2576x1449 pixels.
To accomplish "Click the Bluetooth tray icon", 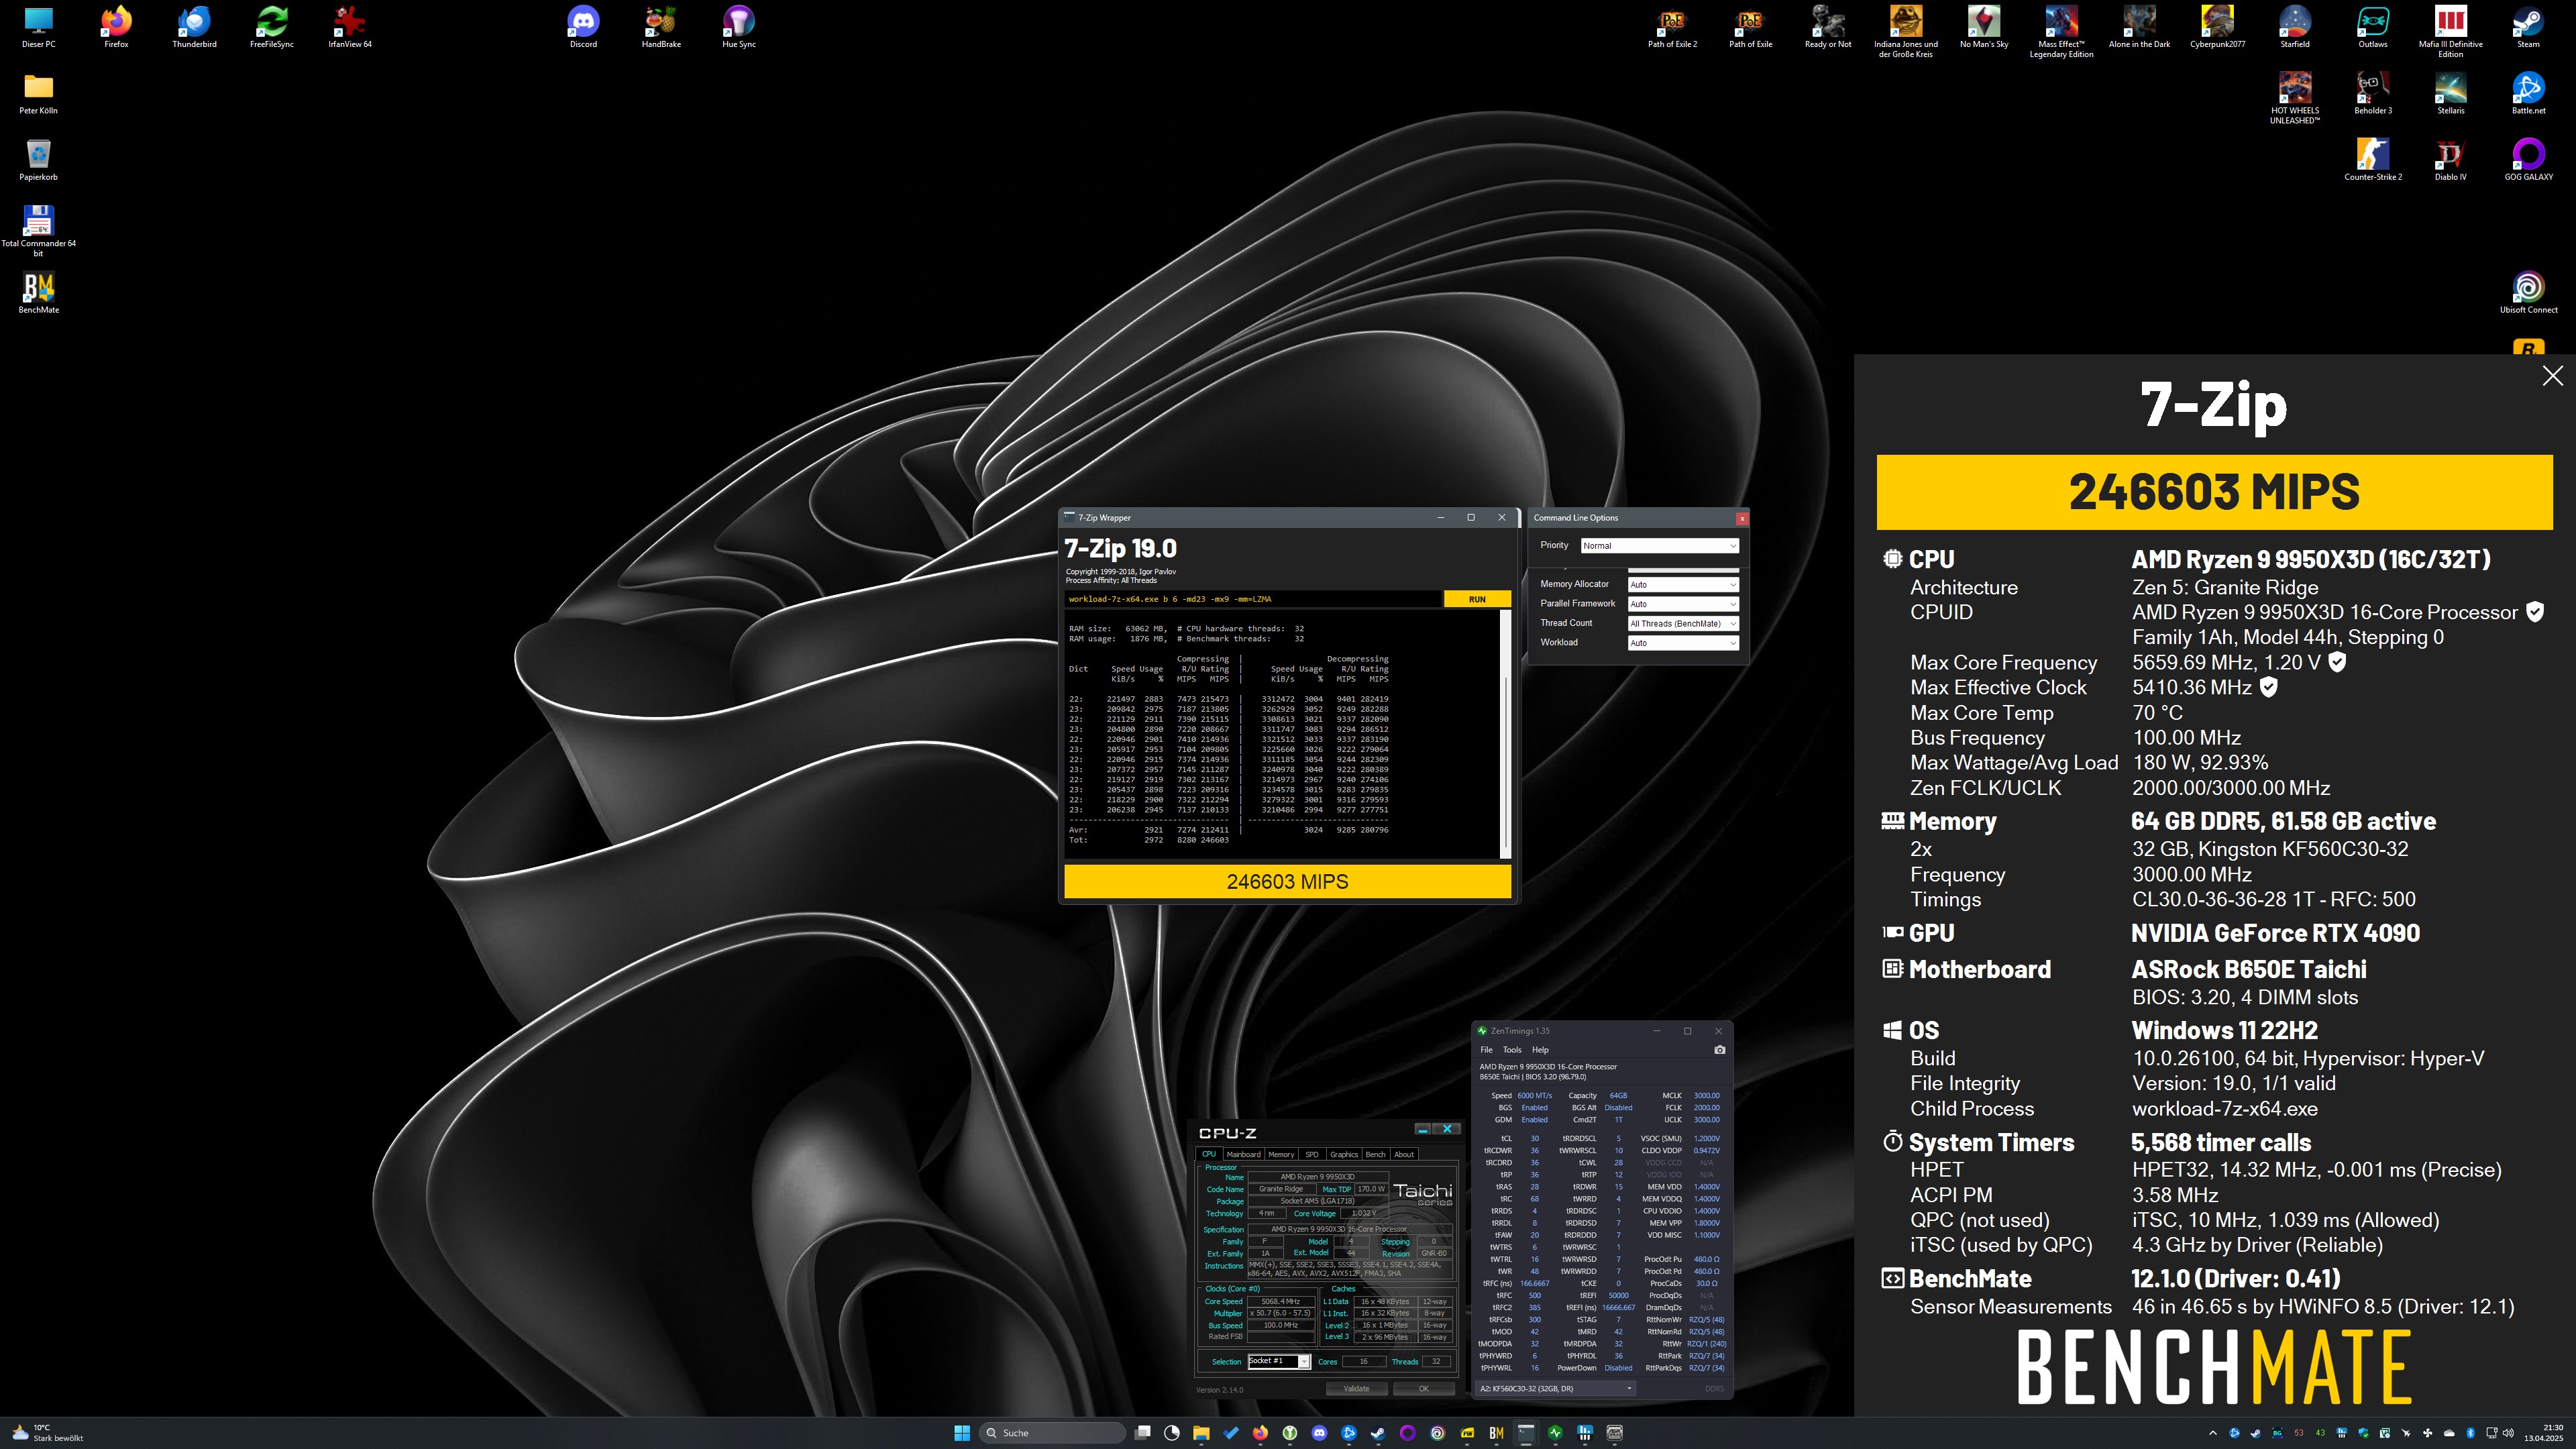I will pyautogui.click(x=2470, y=1433).
